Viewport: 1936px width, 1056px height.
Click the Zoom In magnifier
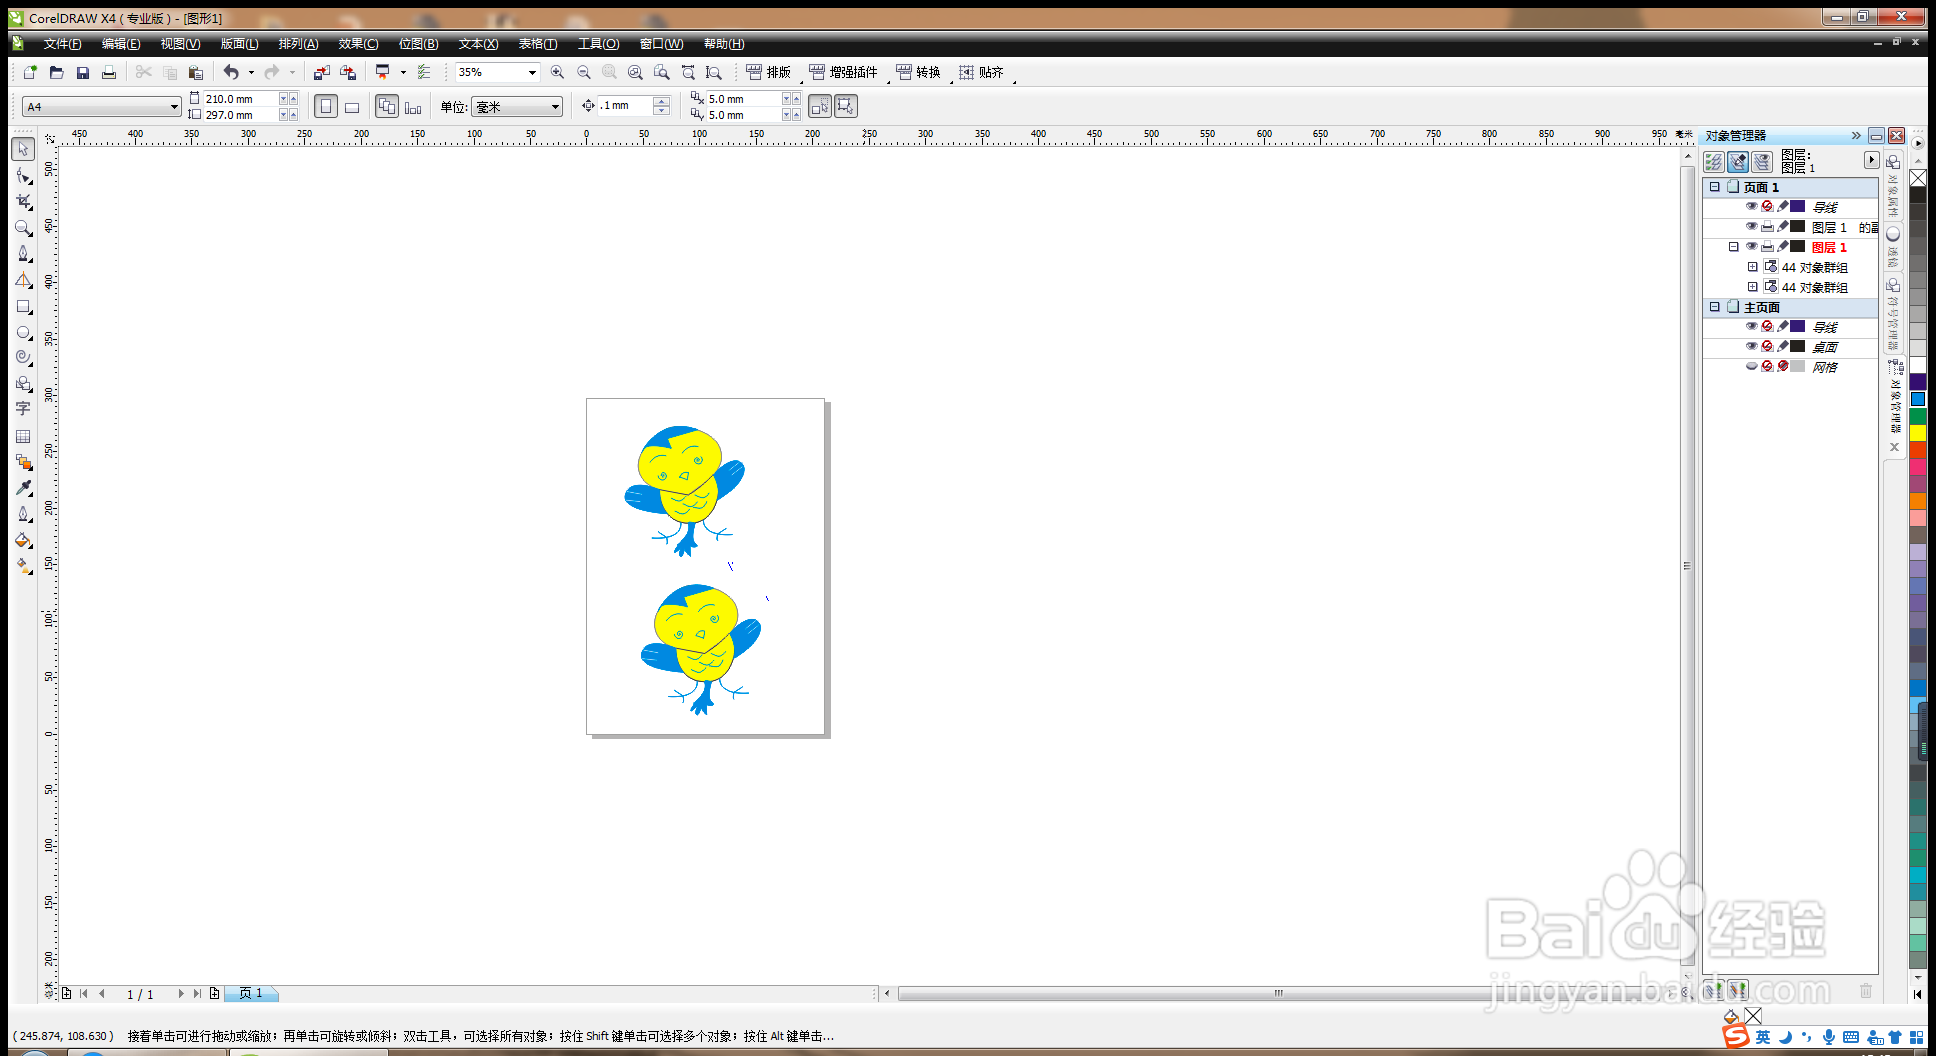(557, 72)
